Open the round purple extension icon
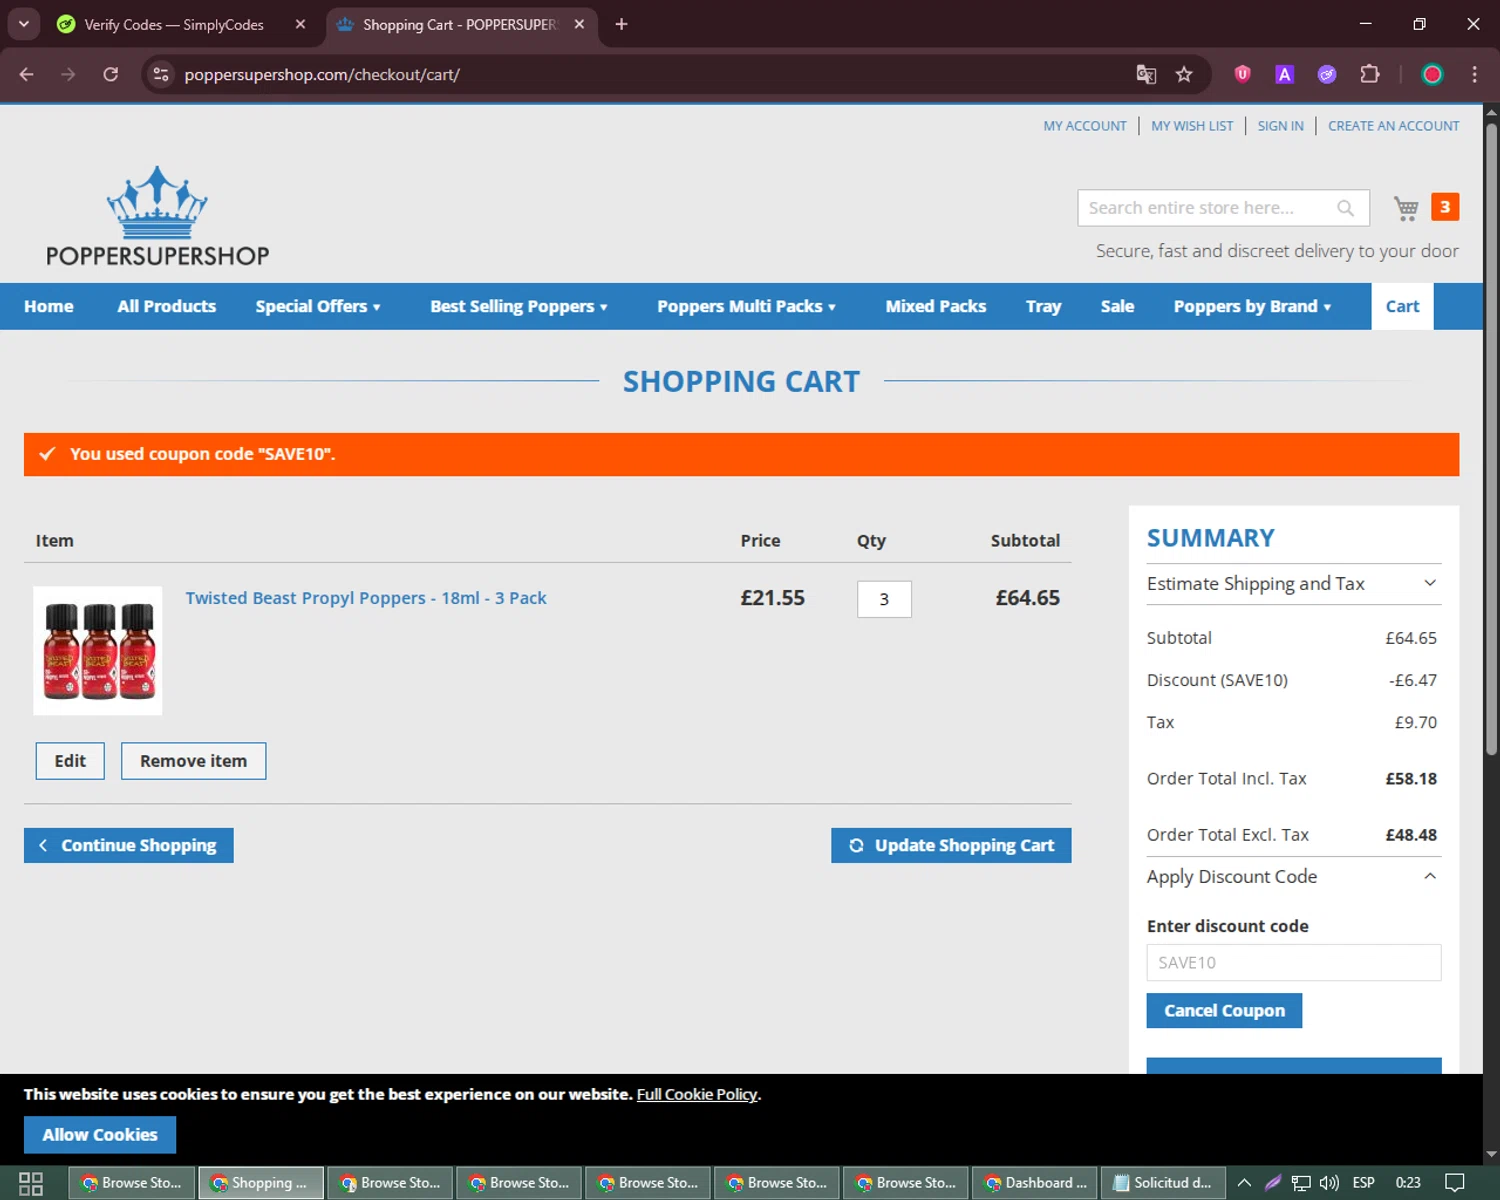Viewport: 1500px width, 1200px height. click(x=1327, y=74)
